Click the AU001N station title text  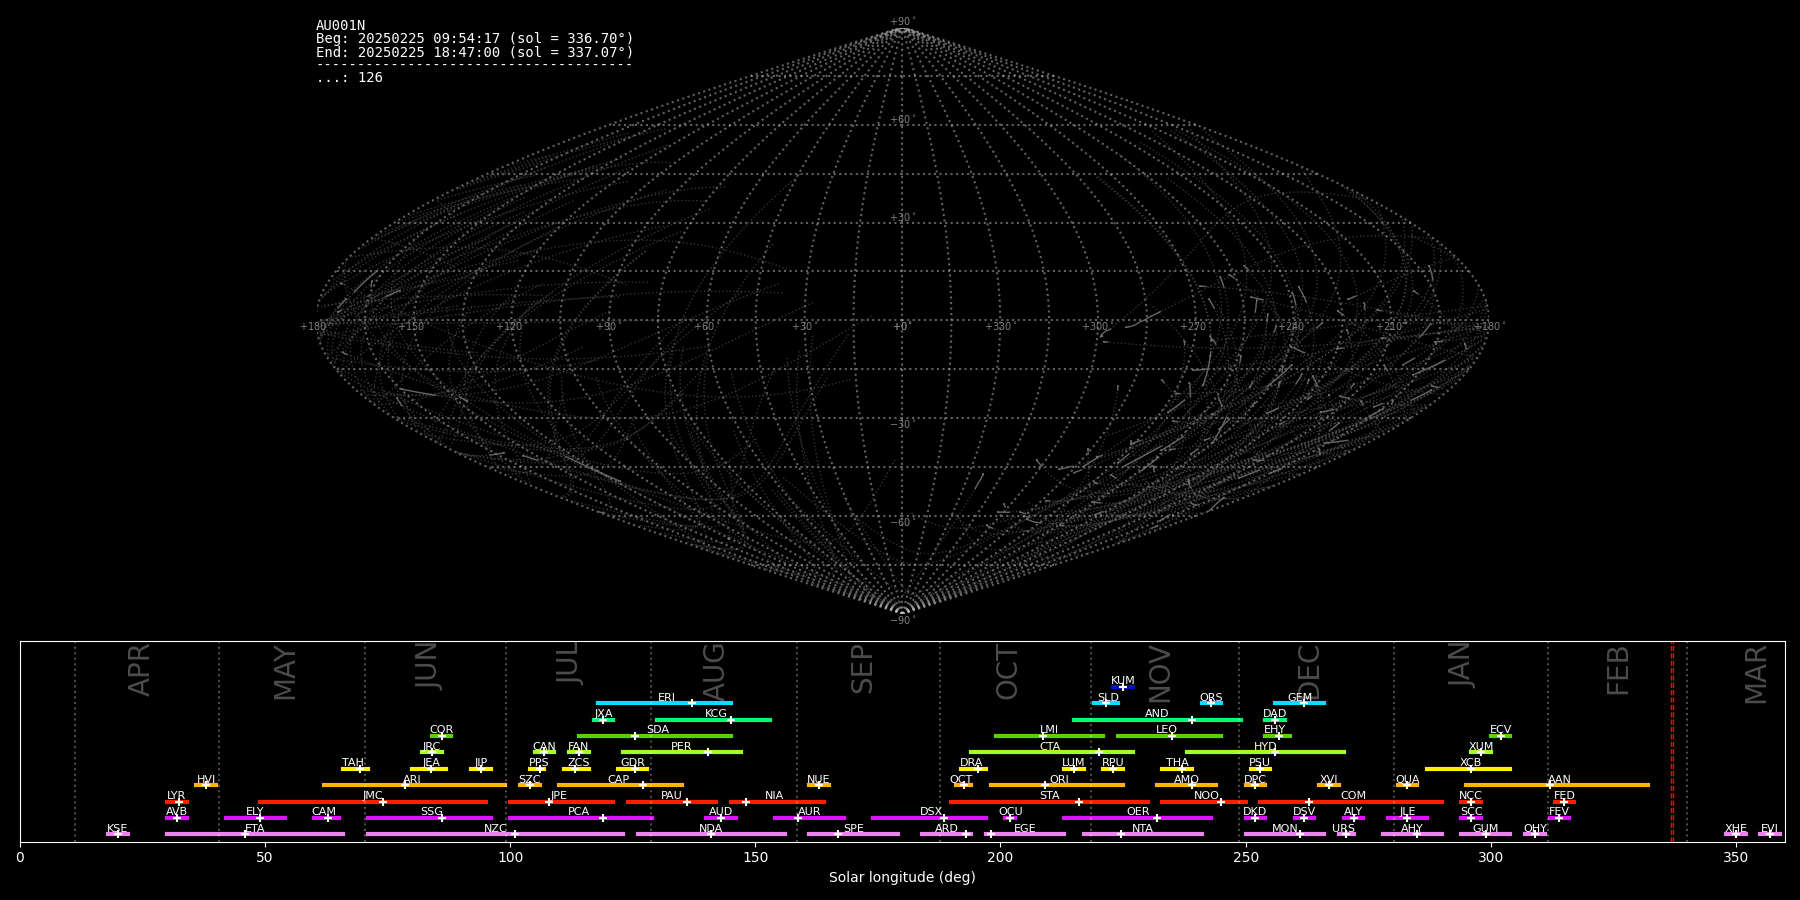(340, 26)
